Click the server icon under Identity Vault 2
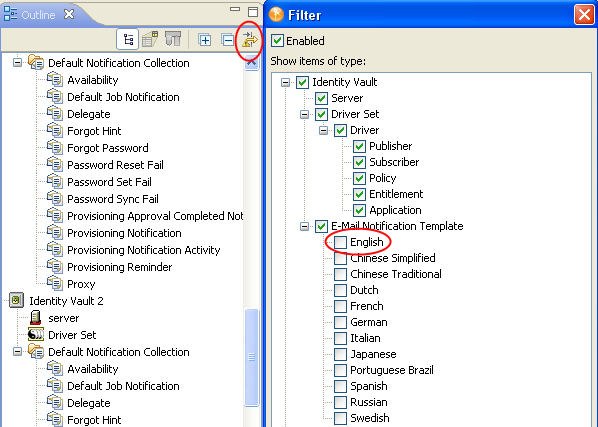This screenshot has height=427, width=598. 35,318
